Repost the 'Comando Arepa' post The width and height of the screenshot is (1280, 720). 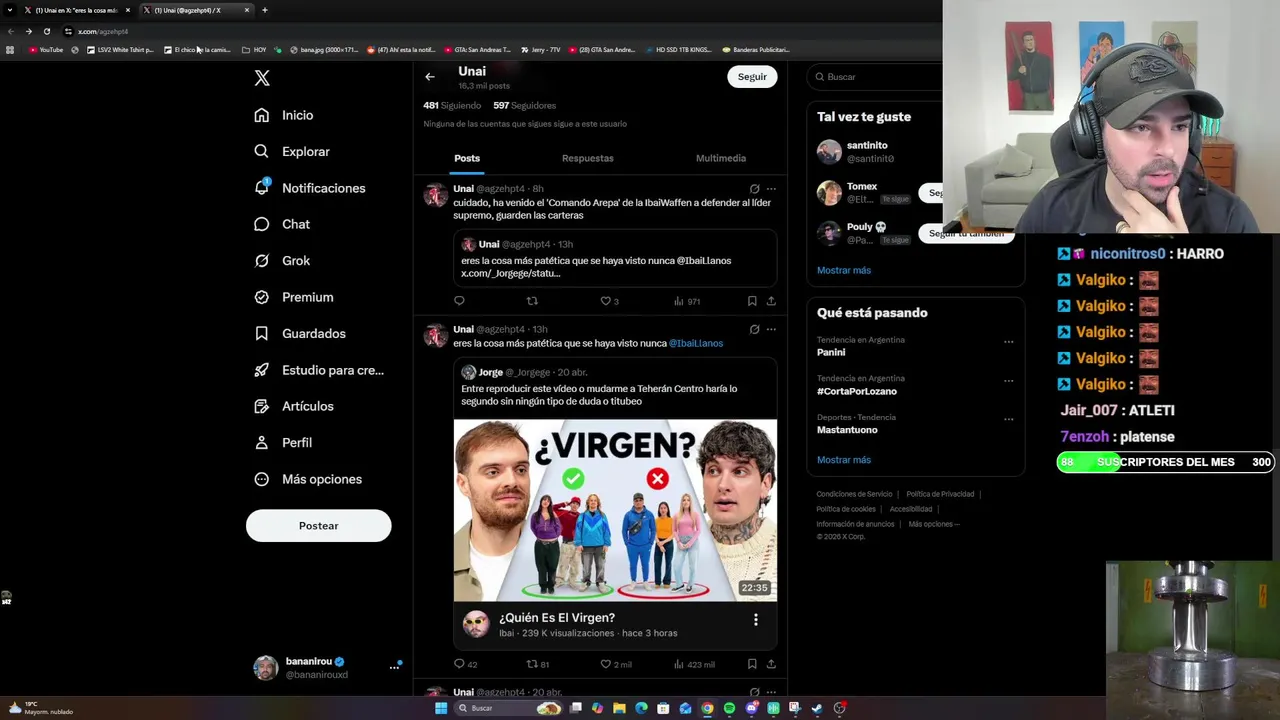tap(532, 301)
